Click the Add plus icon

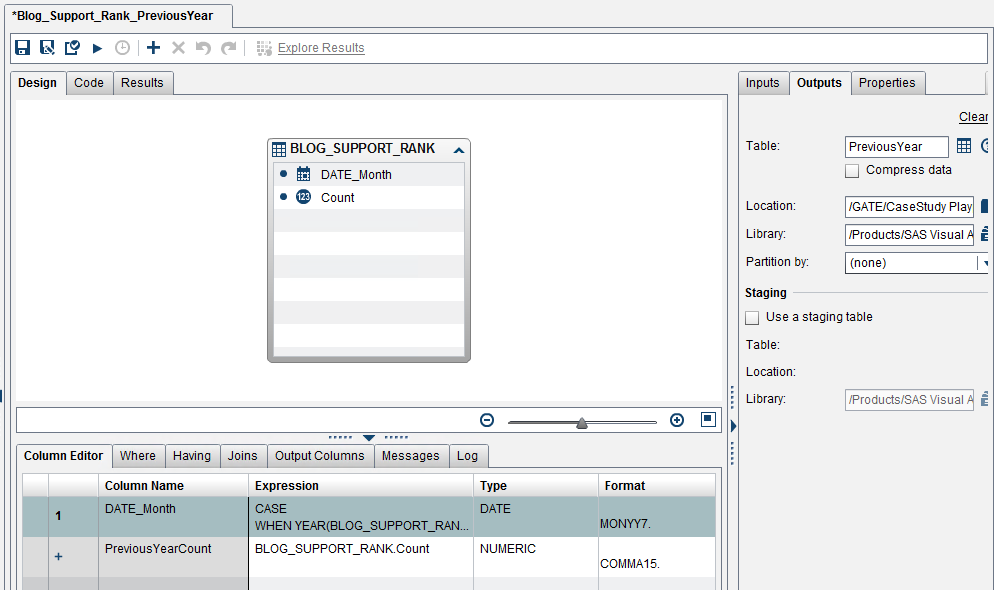153,48
